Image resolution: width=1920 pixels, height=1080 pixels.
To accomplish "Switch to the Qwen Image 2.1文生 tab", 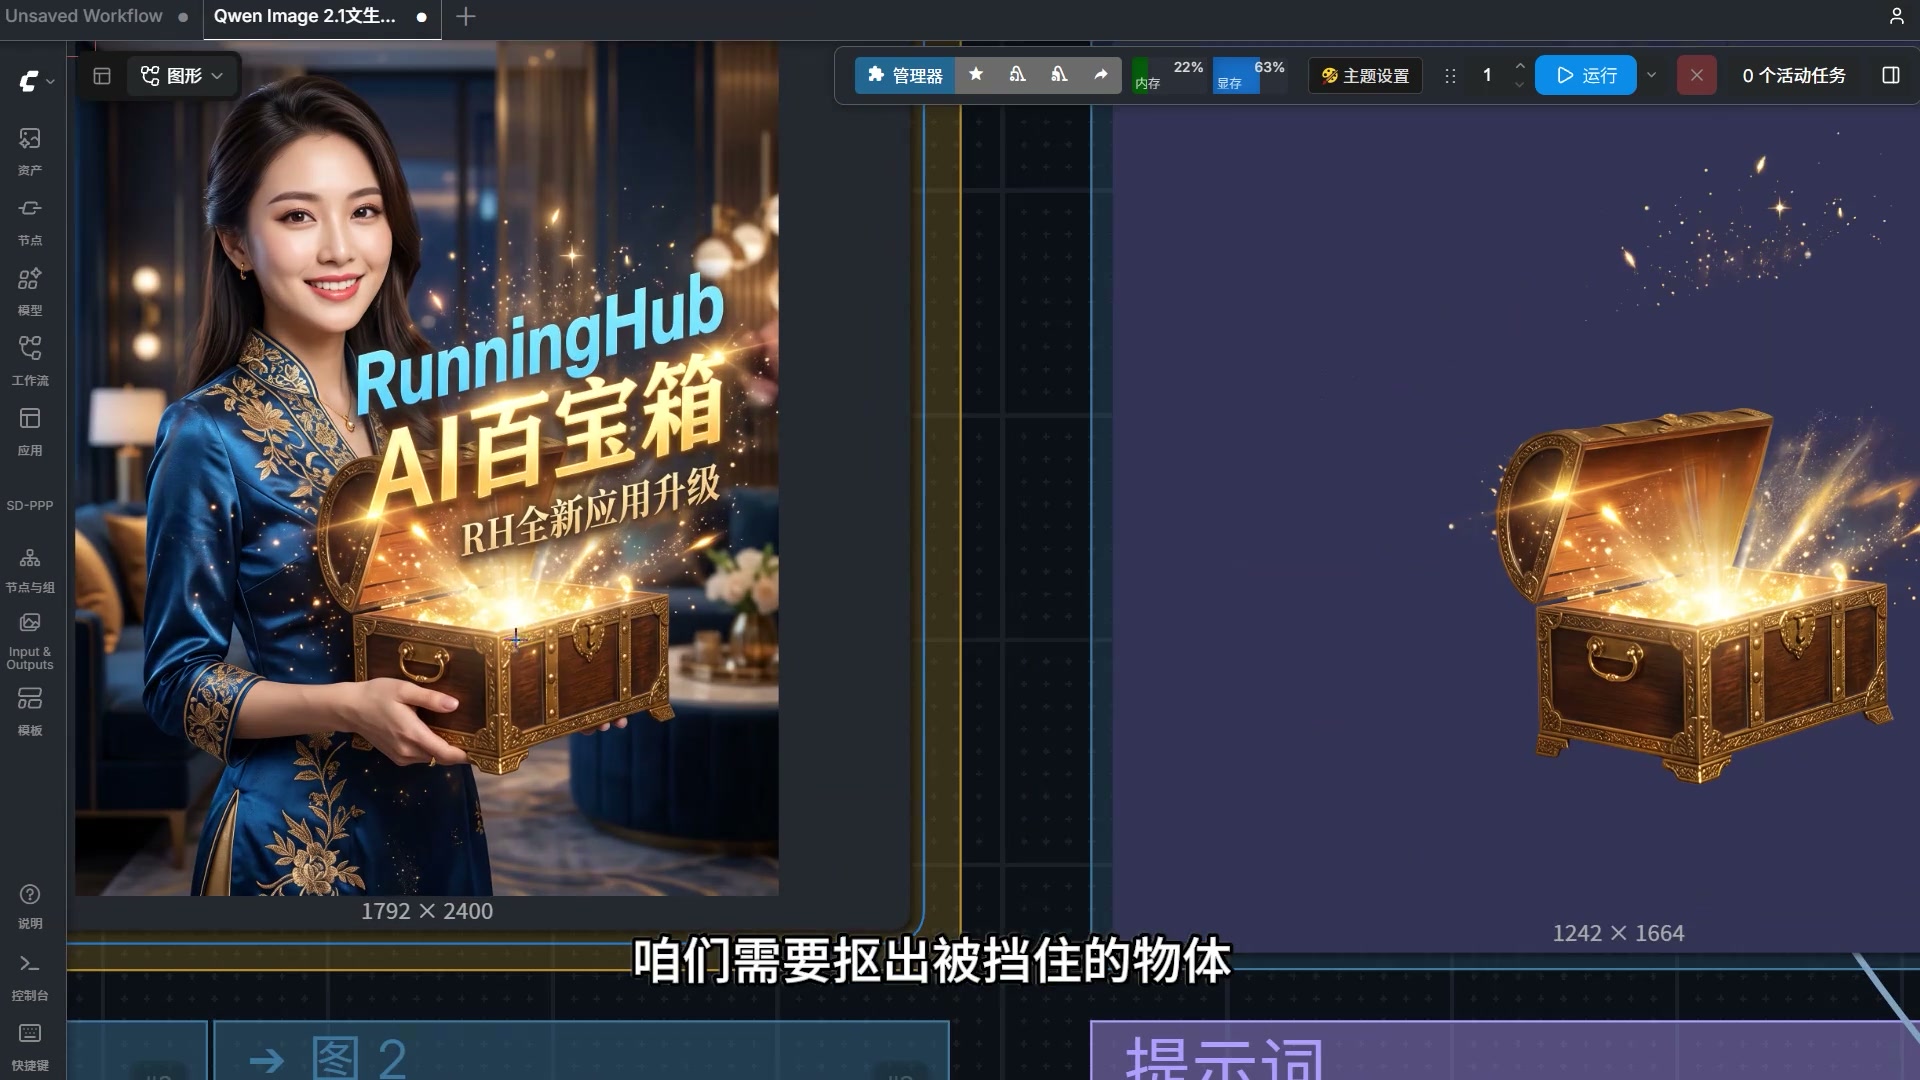I will pyautogui.click(x=321, y=17).
